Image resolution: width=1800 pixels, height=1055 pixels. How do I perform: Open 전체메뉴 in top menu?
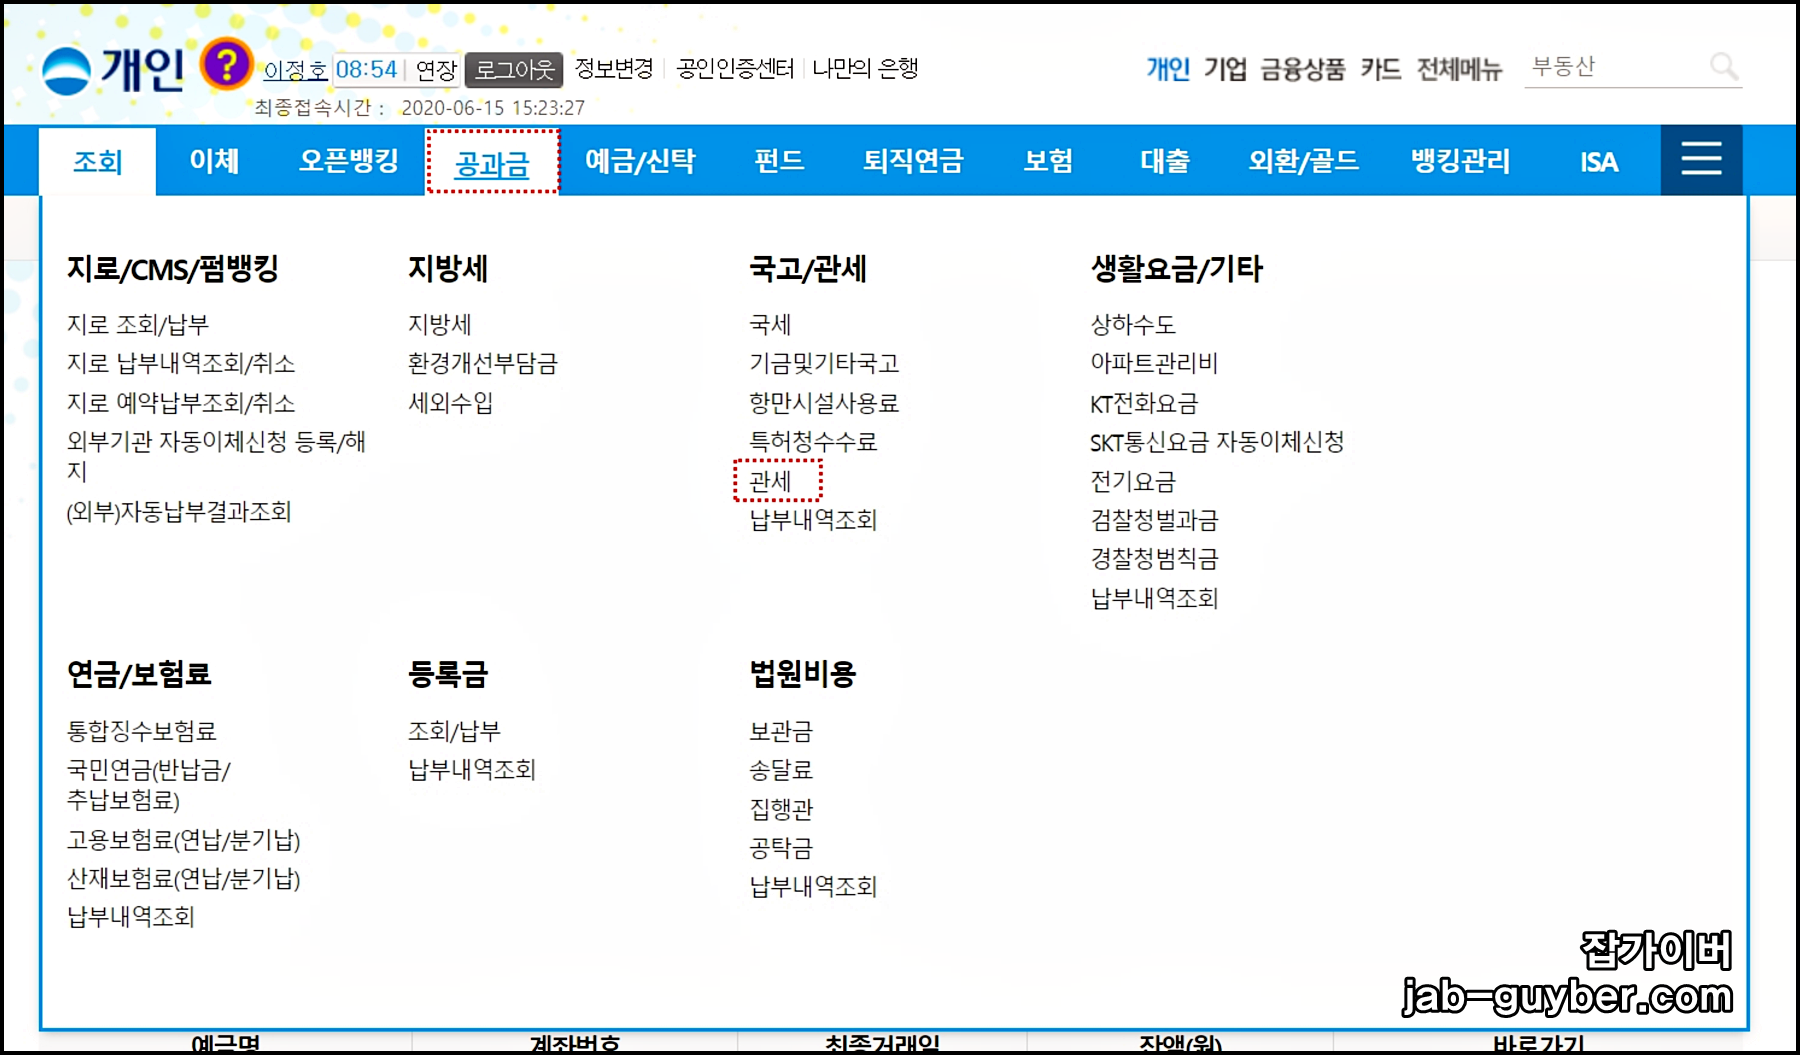point(1459,68)
